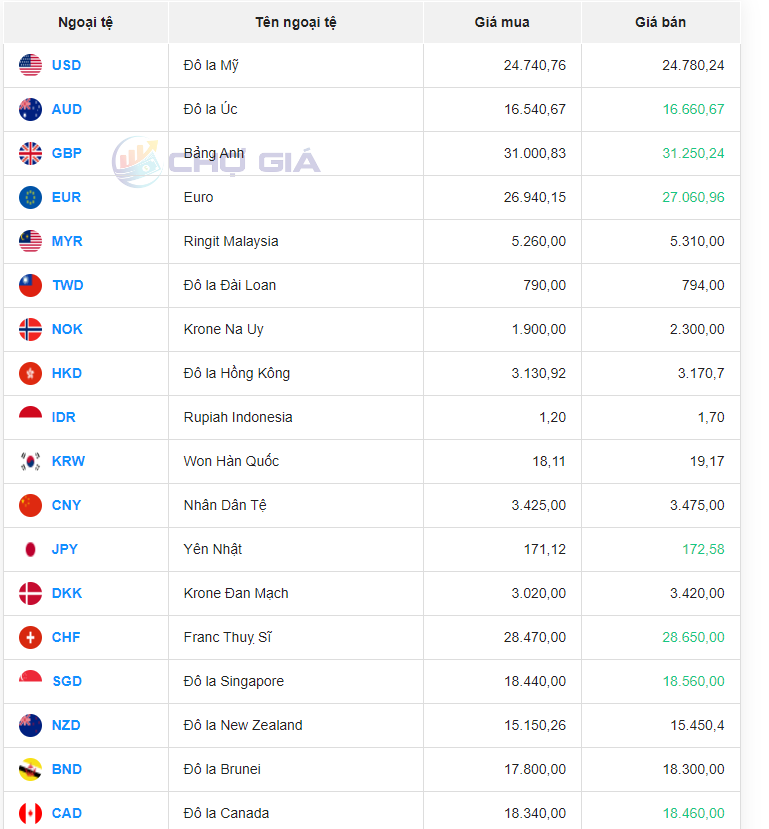Image resolution: width=769 pixels, height=829 pixels.
Task: Click the 'Giá bán' column header
Action: pos(660,22)
